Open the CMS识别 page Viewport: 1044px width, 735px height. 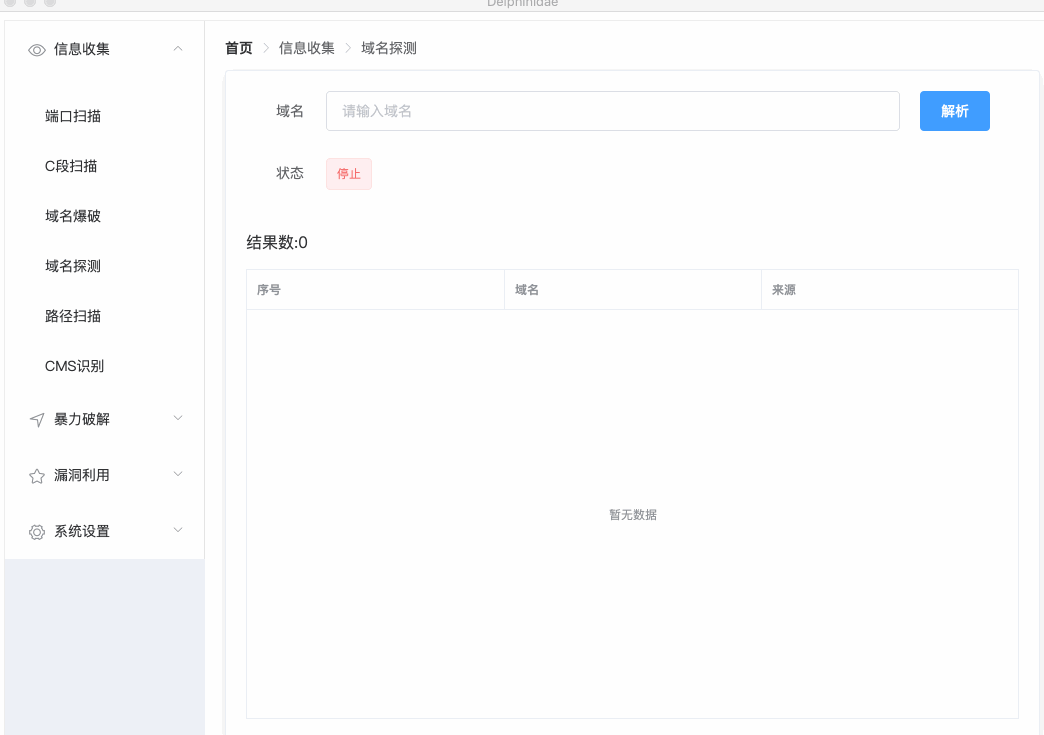click(74, 366)
